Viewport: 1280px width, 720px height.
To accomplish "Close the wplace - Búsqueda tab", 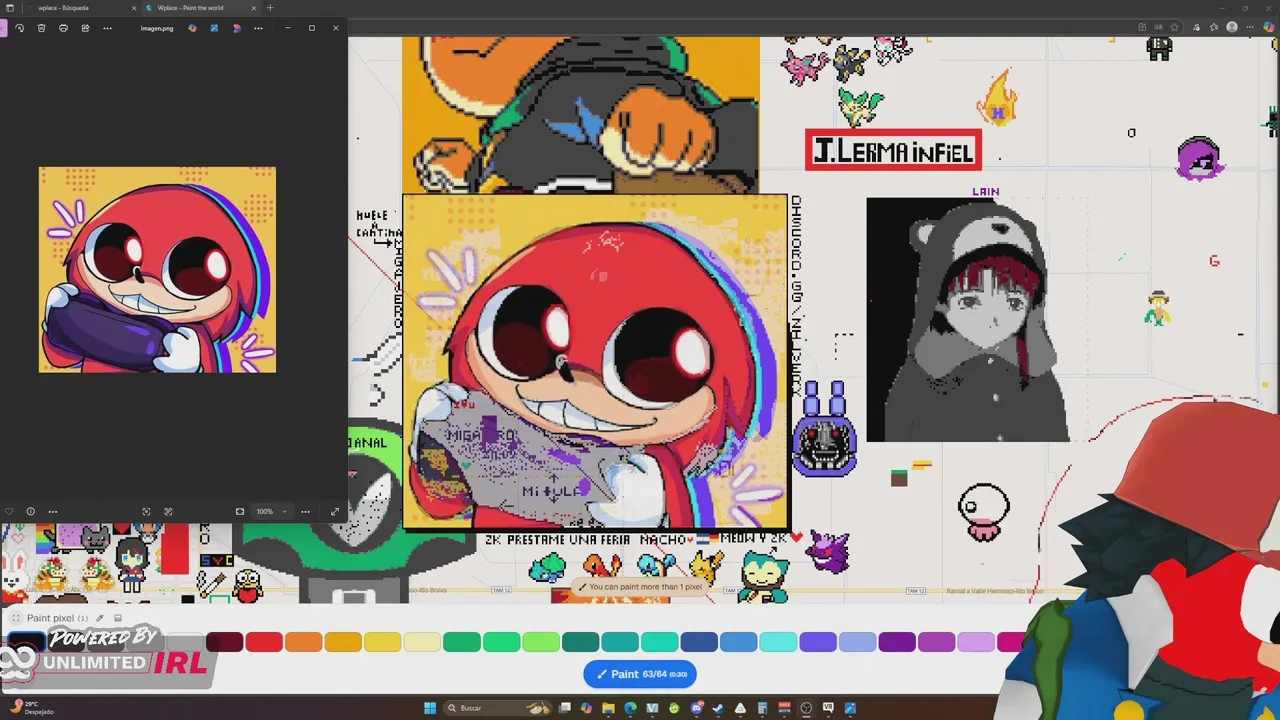I will coord(135,8).
